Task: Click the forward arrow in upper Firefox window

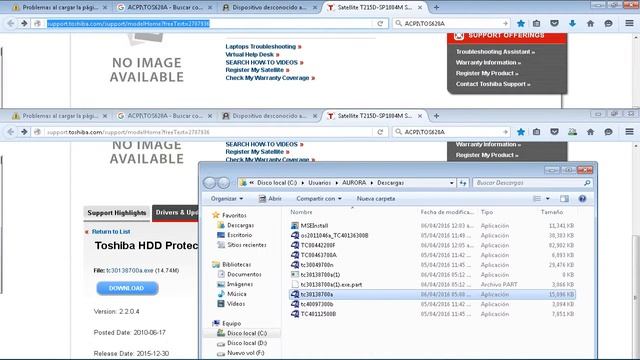Action: point(24,24)
